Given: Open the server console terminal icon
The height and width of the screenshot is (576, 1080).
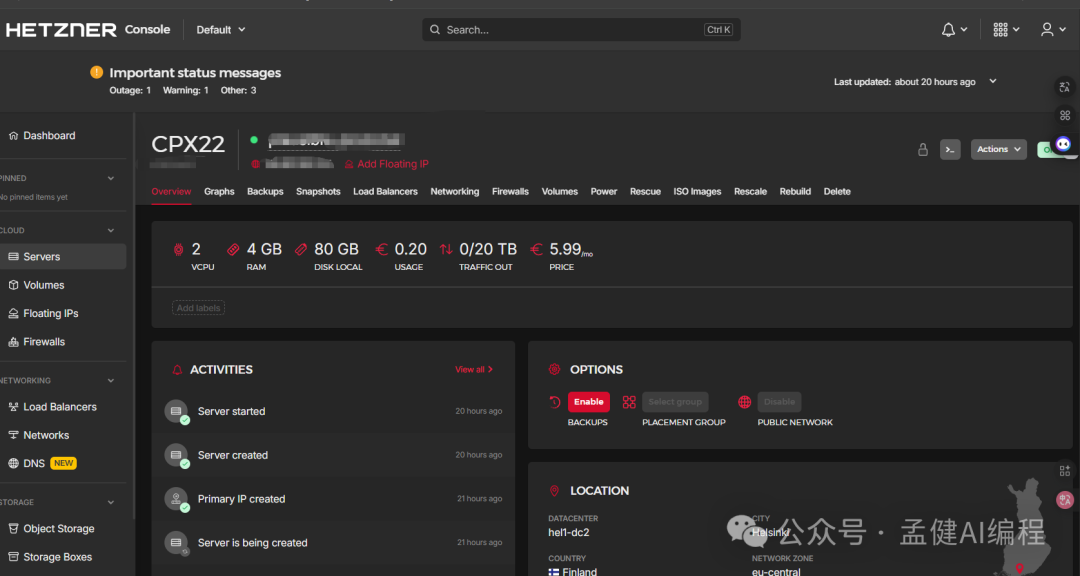Looking at the screenshot, I should [x=950, y=150].
